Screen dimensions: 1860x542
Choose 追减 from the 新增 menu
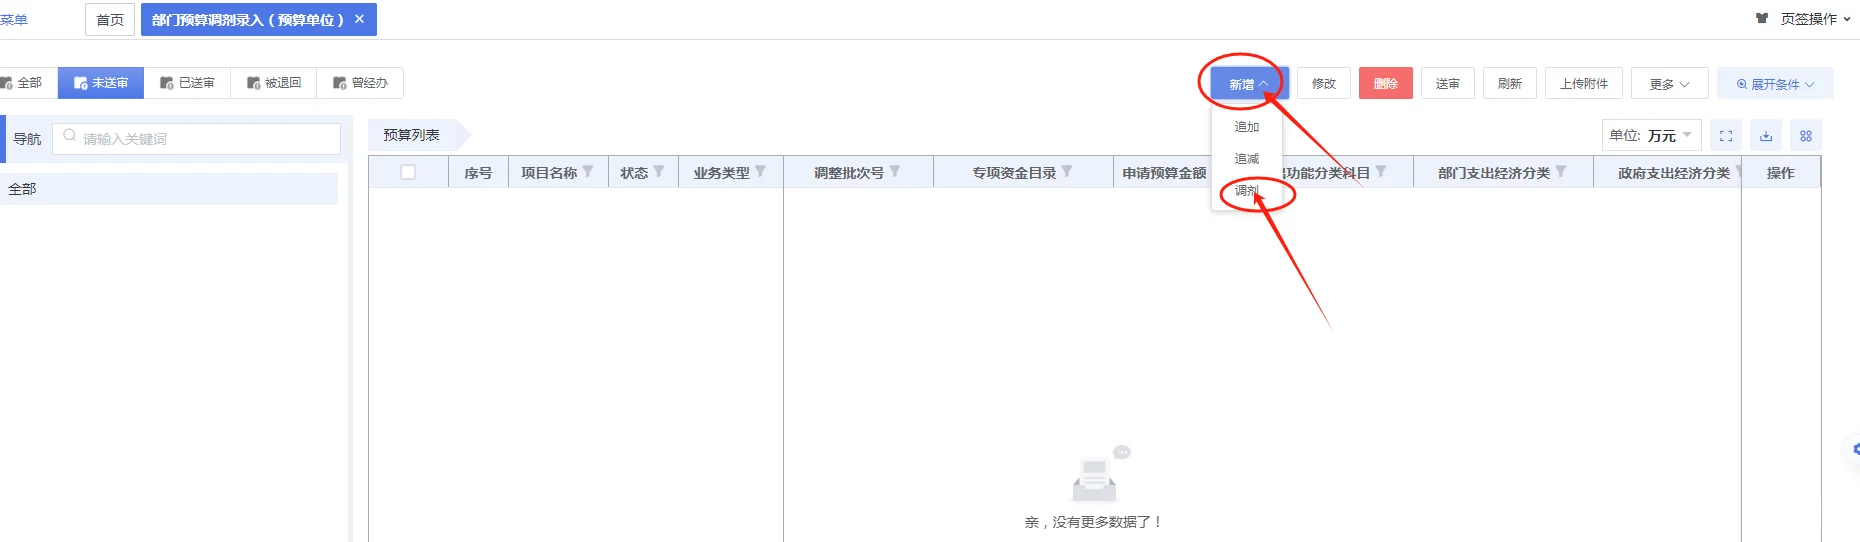click(x=1247, y=159)
